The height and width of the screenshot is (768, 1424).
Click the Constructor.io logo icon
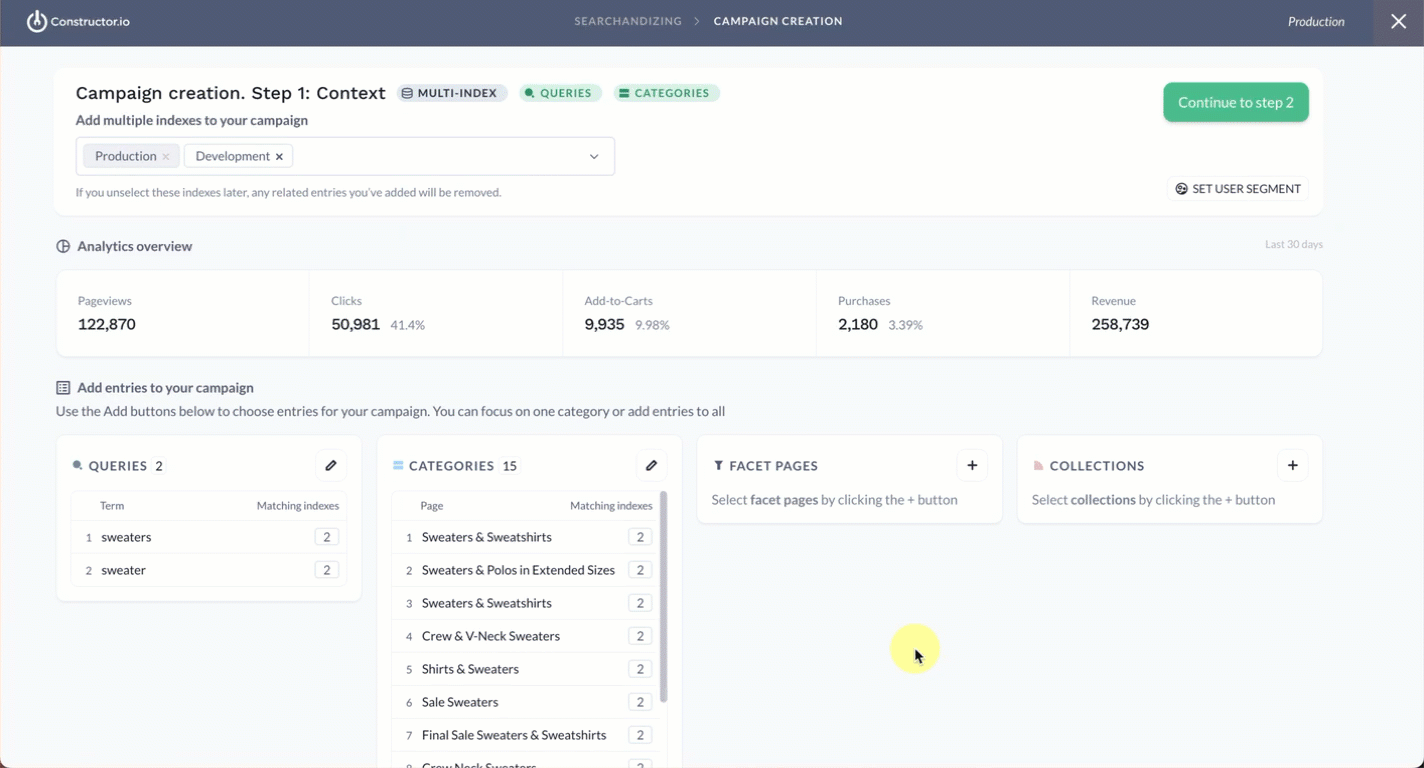pos(37,21)
